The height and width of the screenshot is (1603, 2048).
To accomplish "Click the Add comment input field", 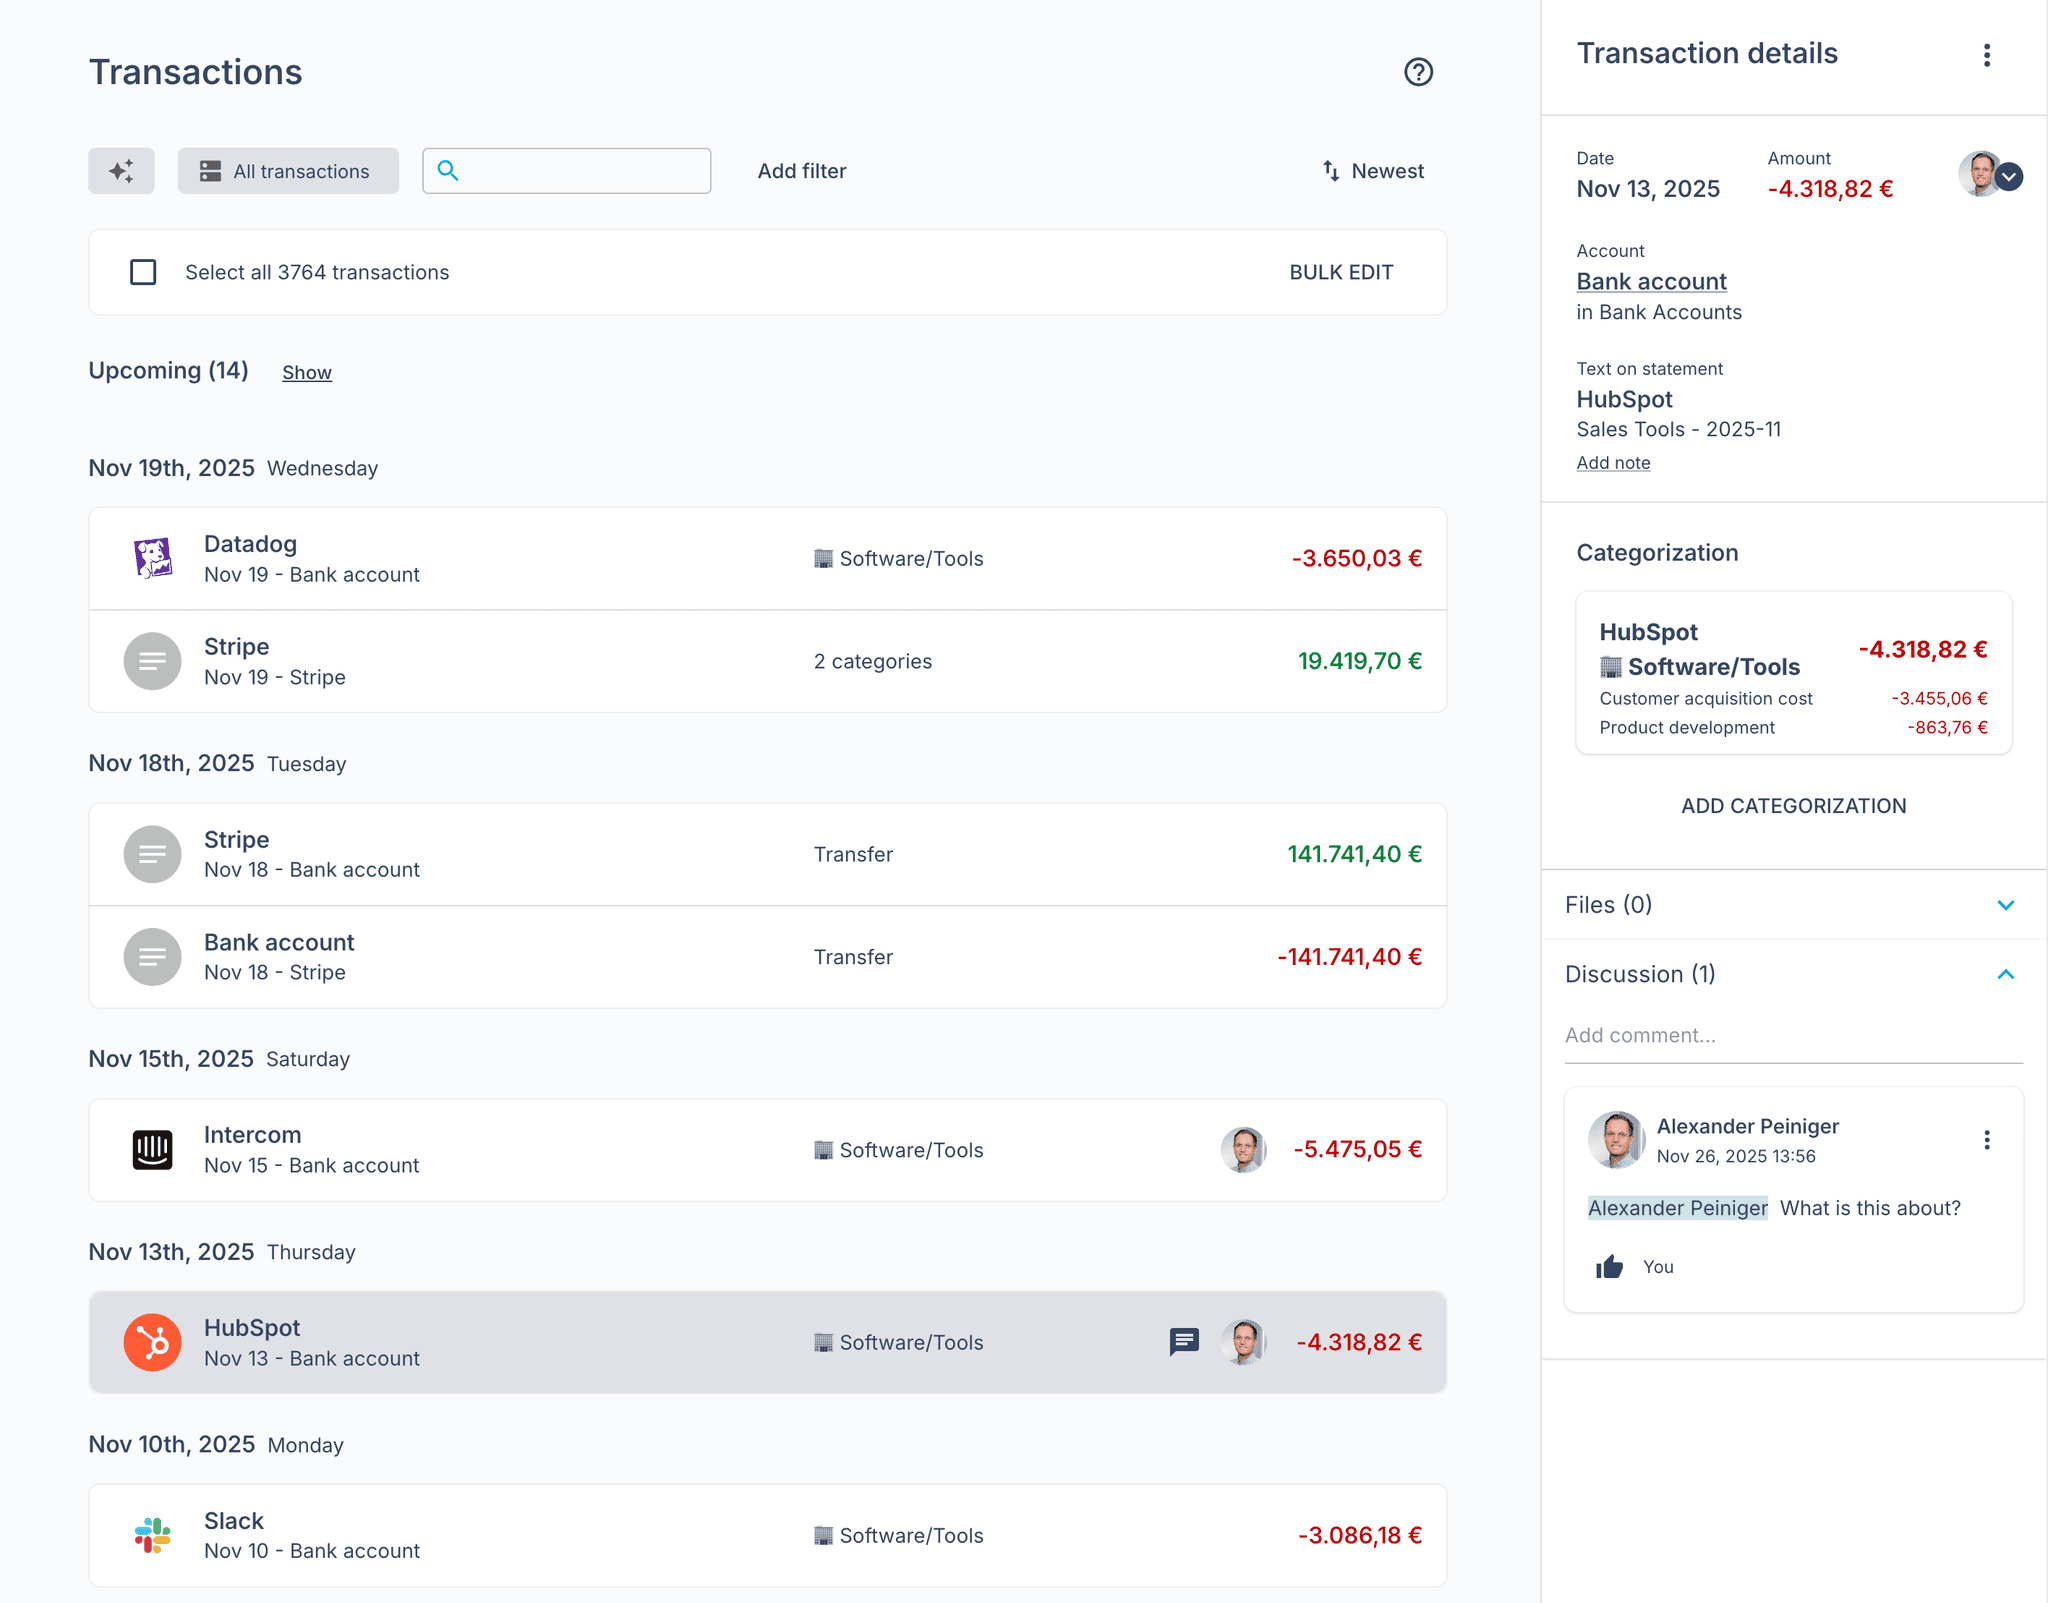I will [1790, 1035].
